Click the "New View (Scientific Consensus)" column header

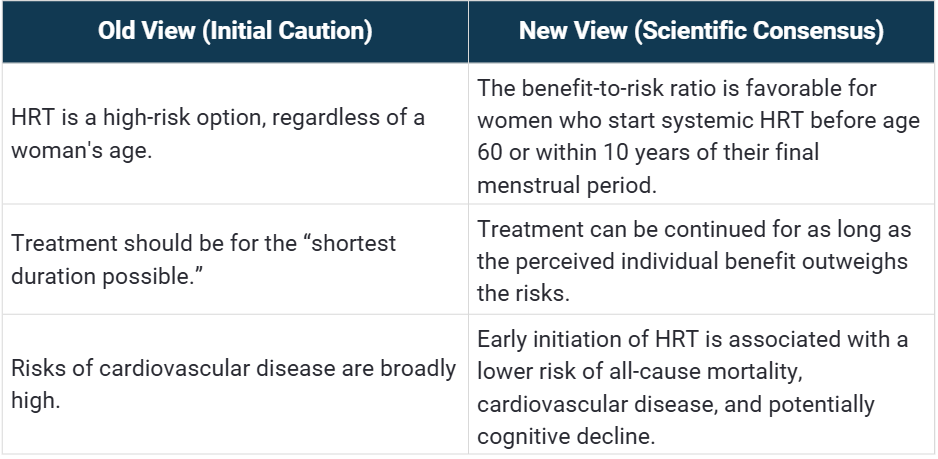701,31
